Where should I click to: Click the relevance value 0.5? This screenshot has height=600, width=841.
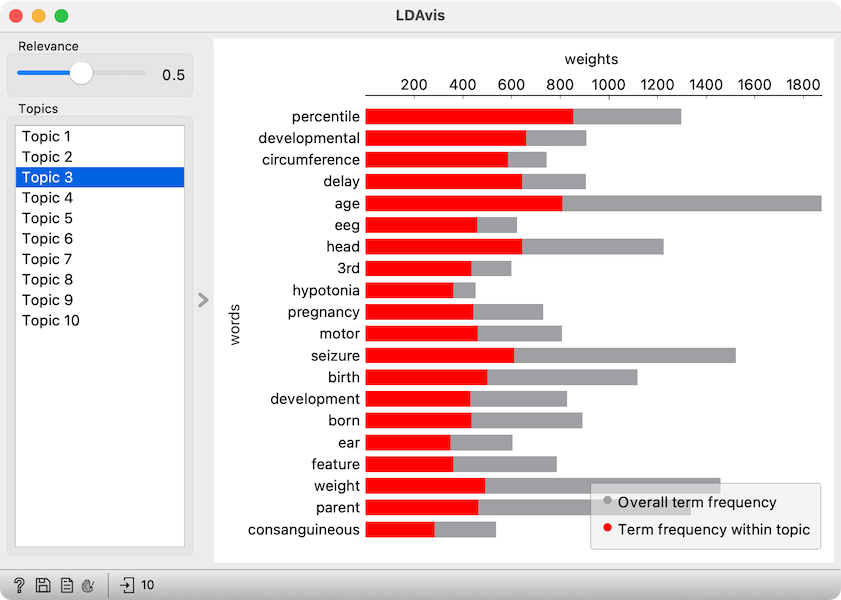tap(173, 75)
